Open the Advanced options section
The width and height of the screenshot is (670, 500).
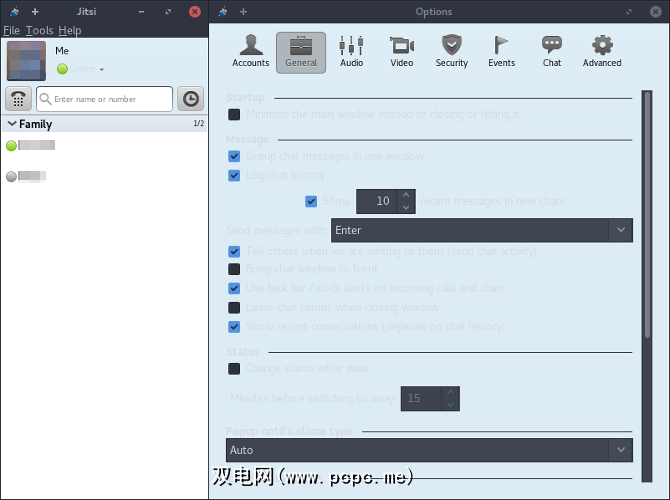[602, 51]
